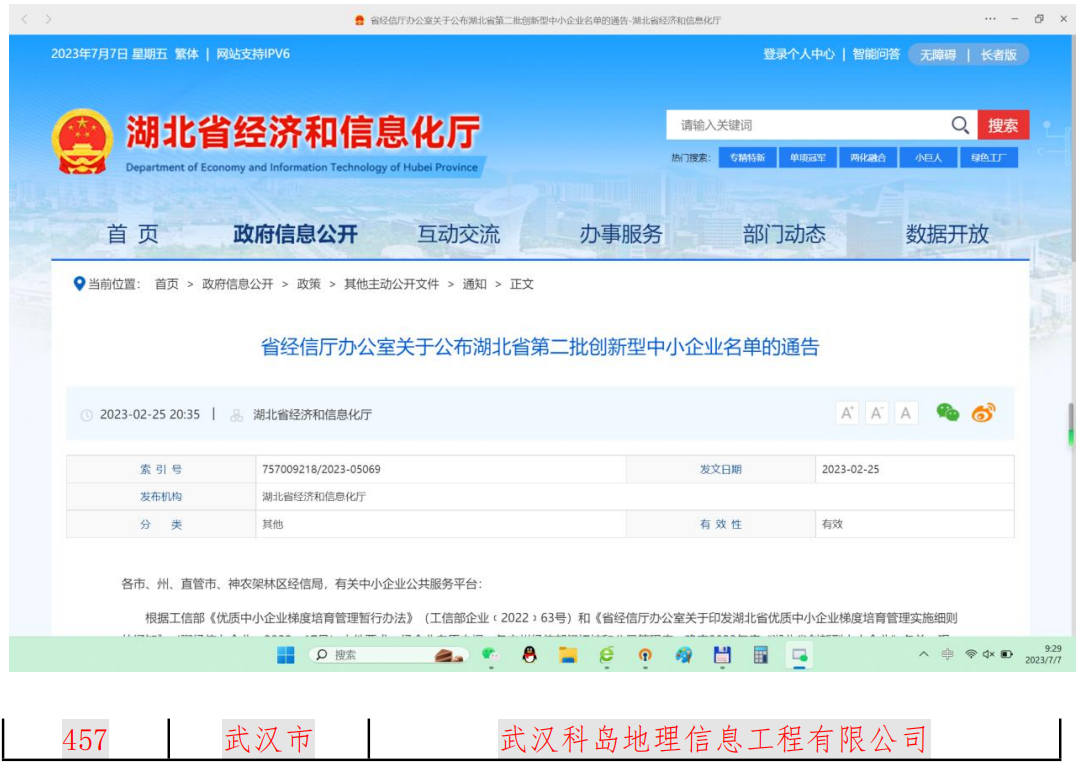Switch to 繁体 traditional Chinese
The image size is (1082, 777).
[x=186, y=54]
